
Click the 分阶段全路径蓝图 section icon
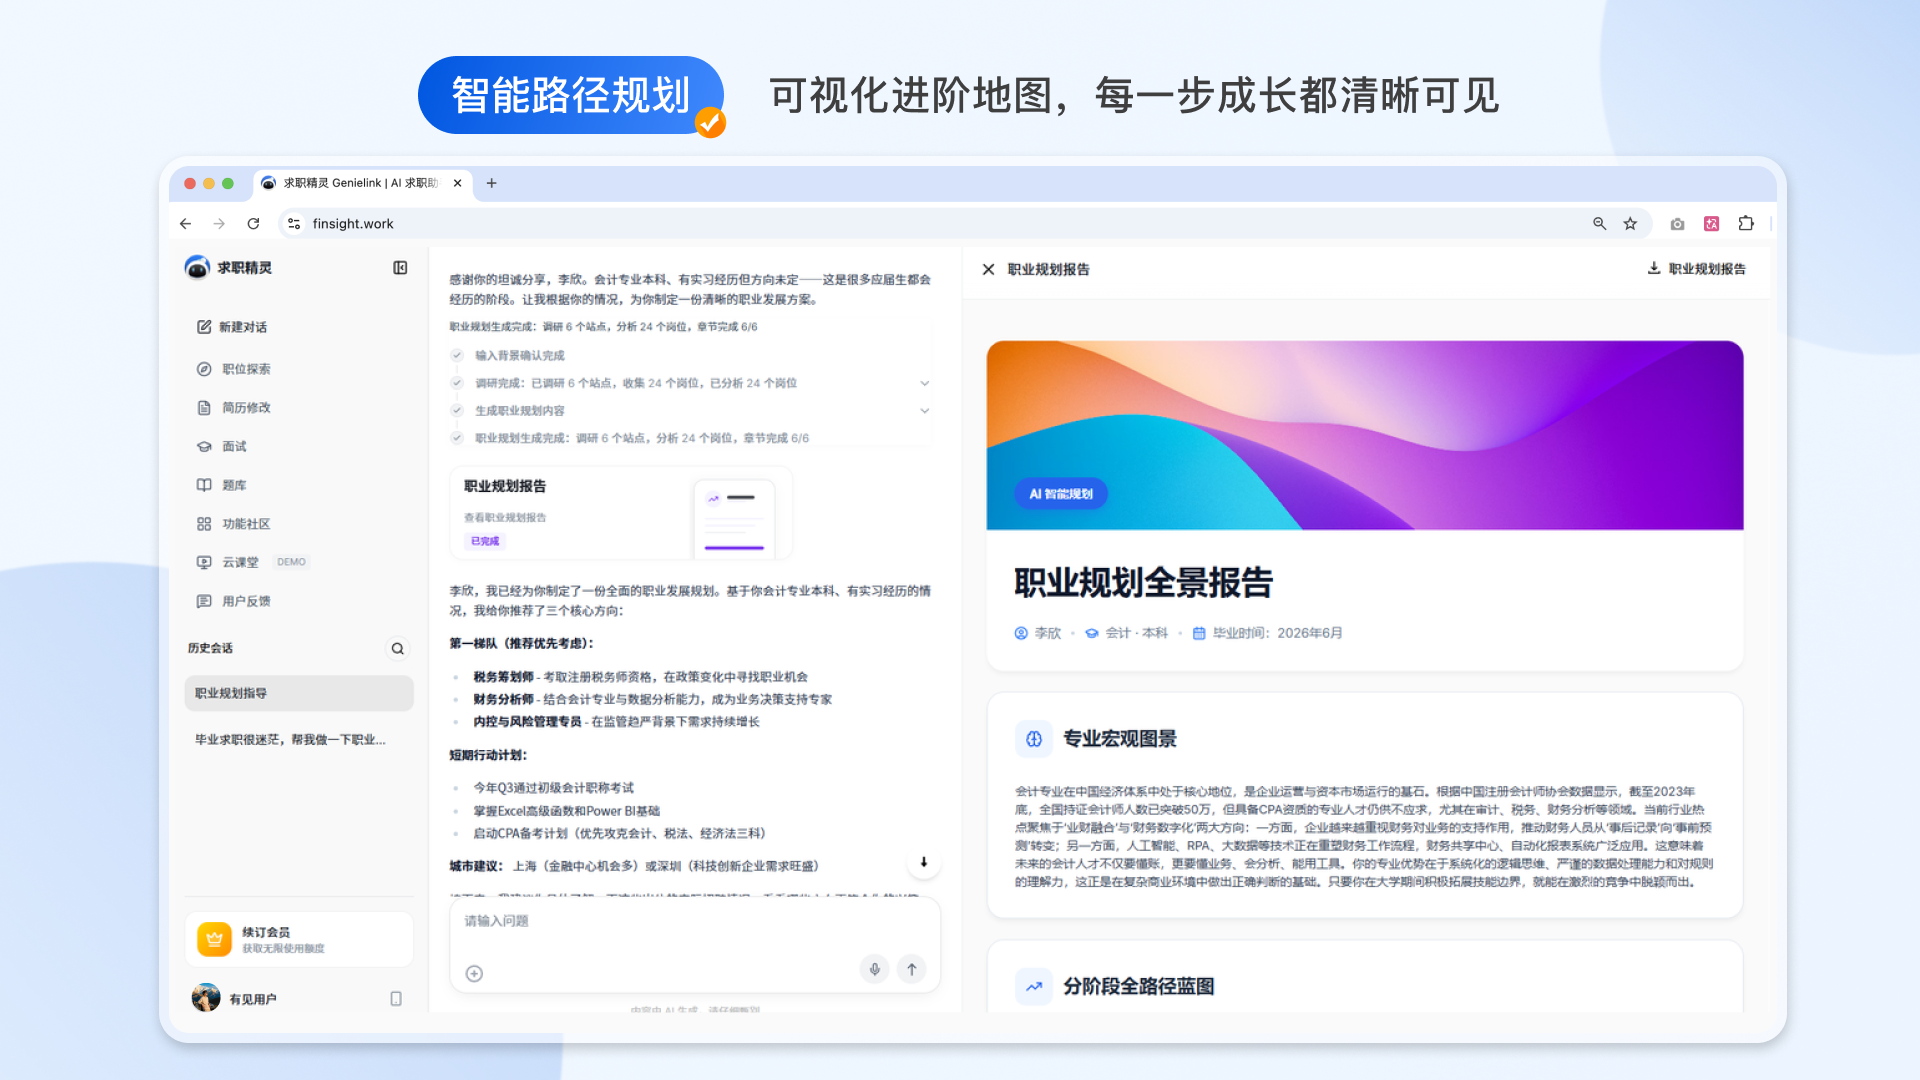pos(1034,987)
